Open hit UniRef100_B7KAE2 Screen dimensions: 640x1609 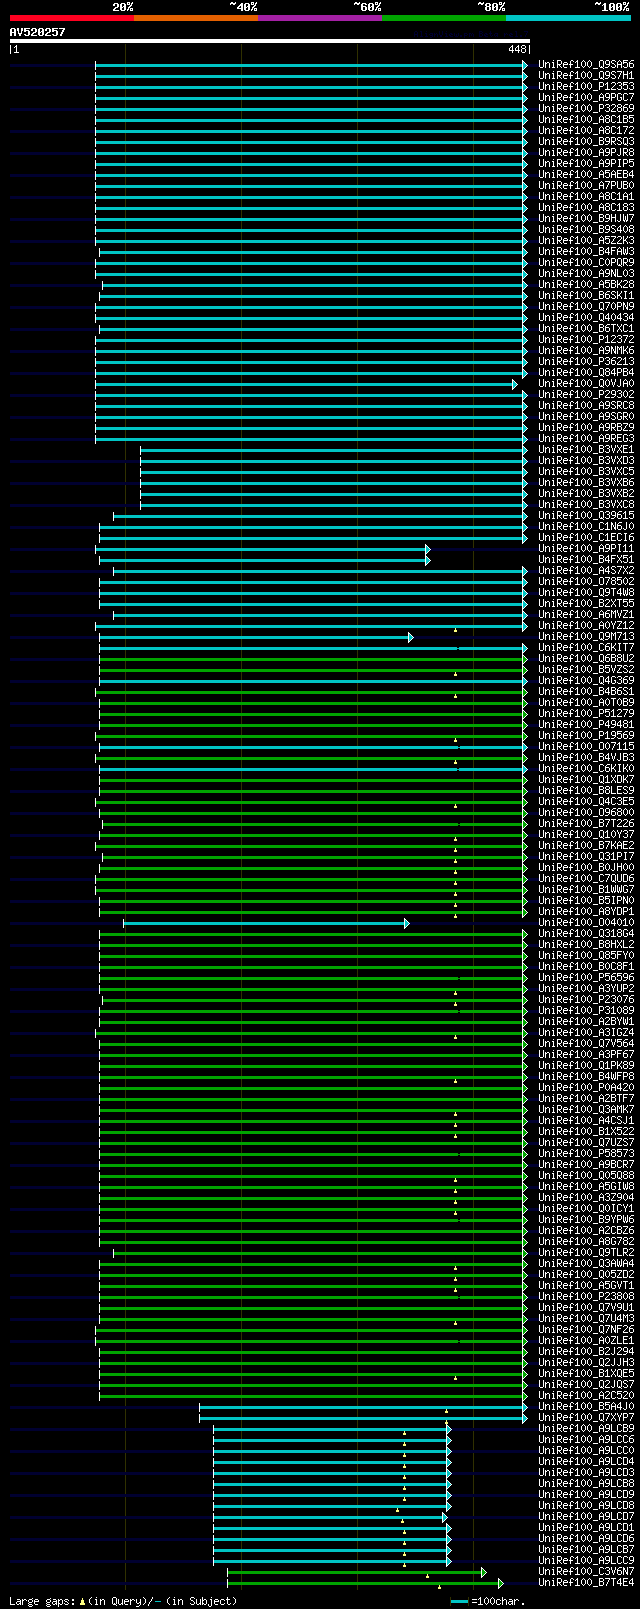coord(586,845)
